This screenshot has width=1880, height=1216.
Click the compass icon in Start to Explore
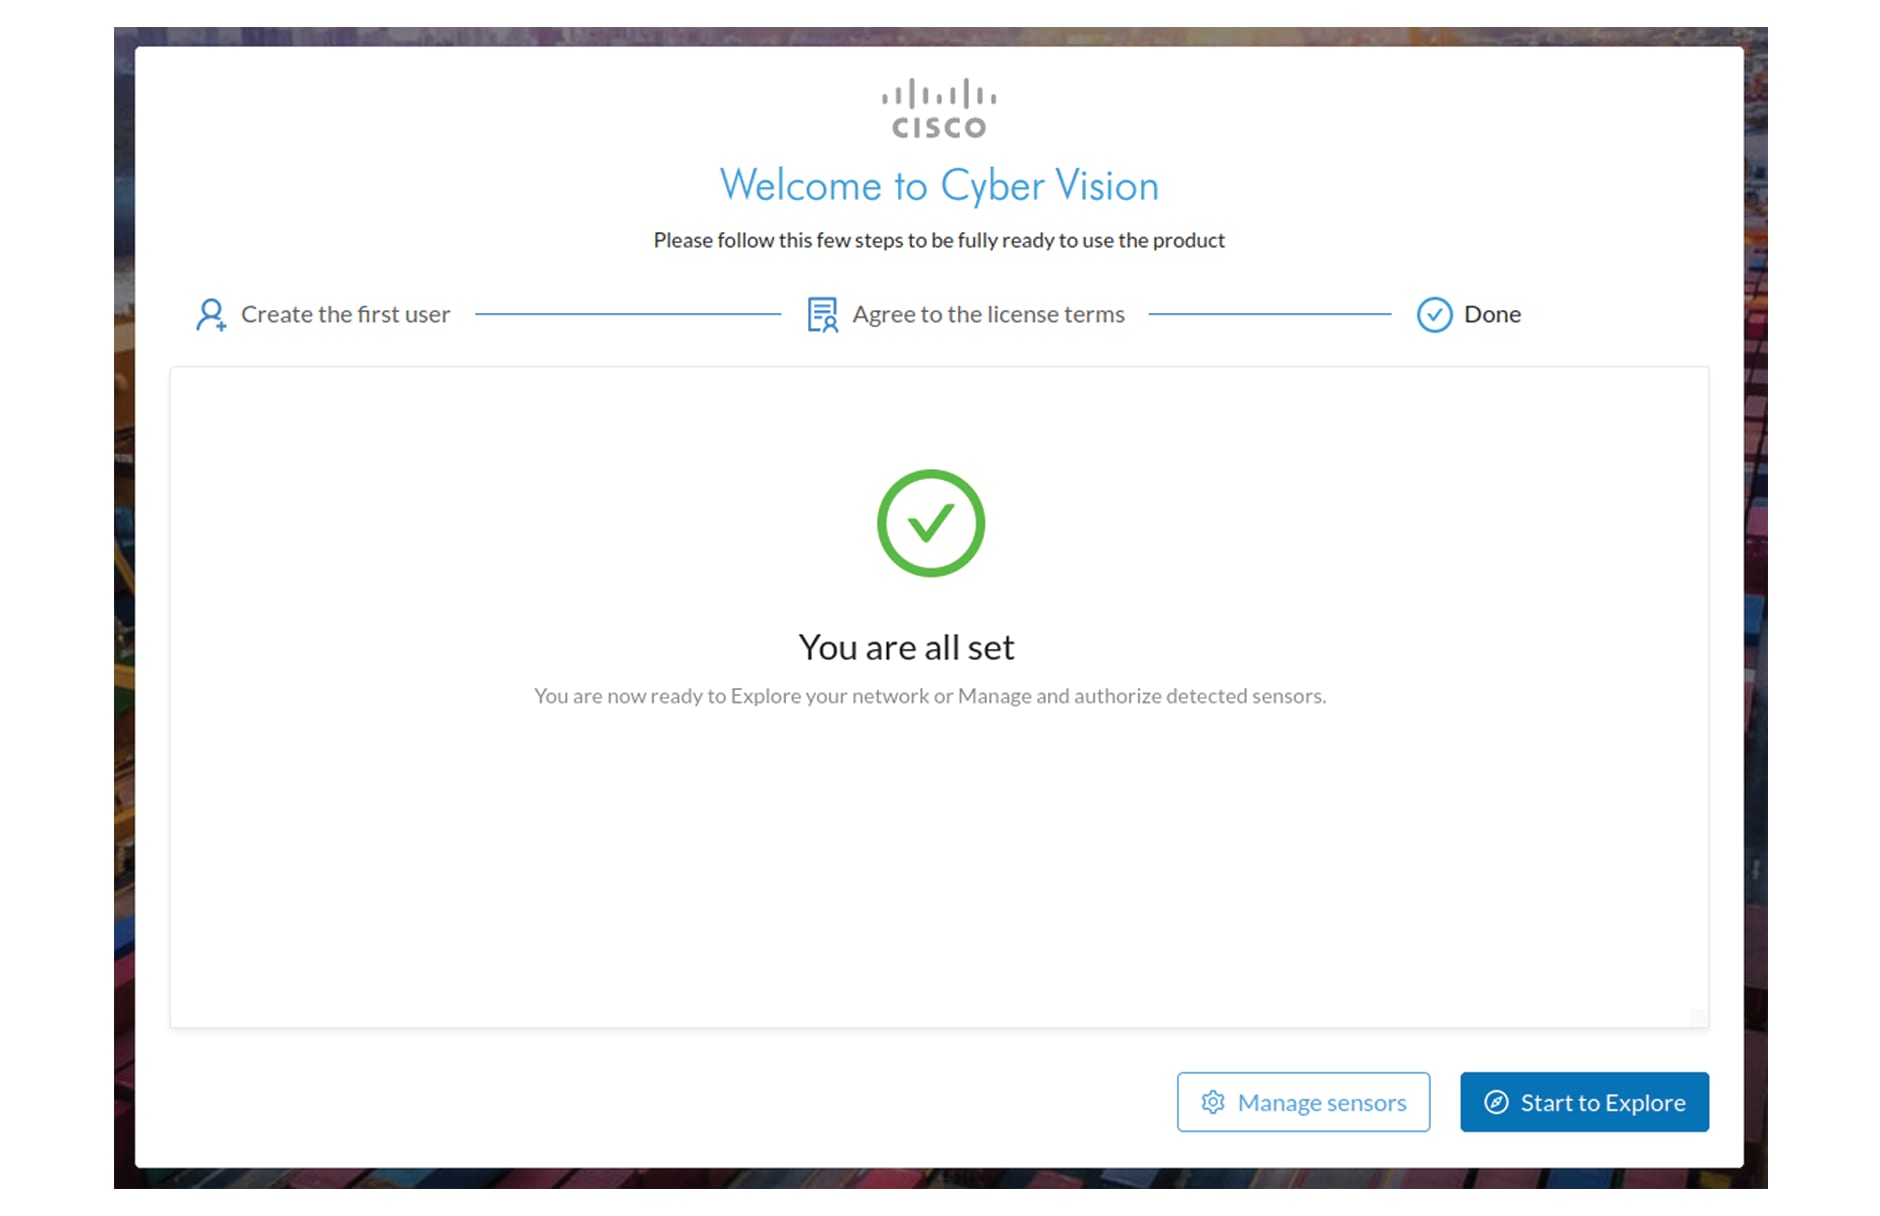[x=1496, y=1102]
